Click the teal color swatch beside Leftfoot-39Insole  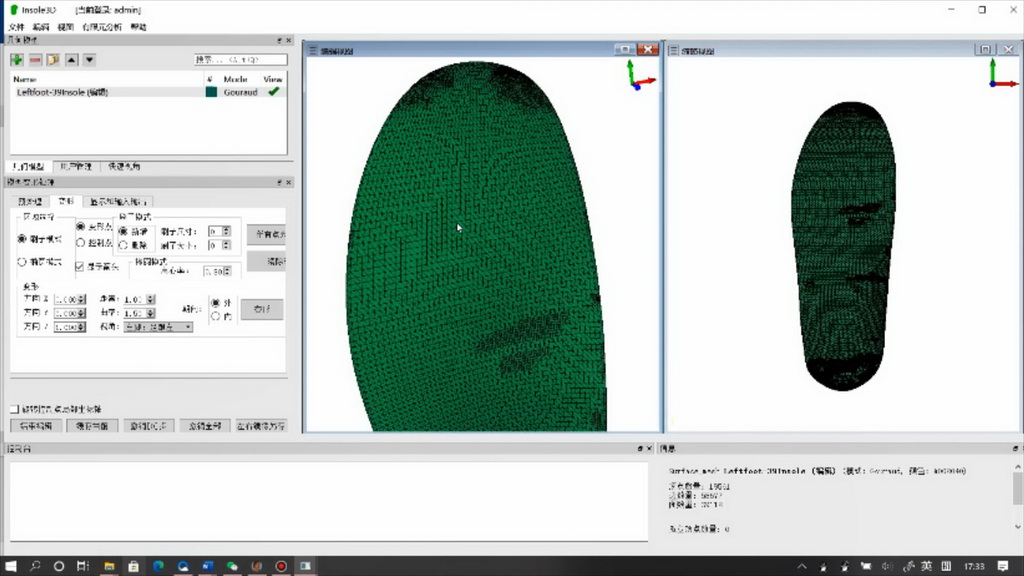pos(210,91)
